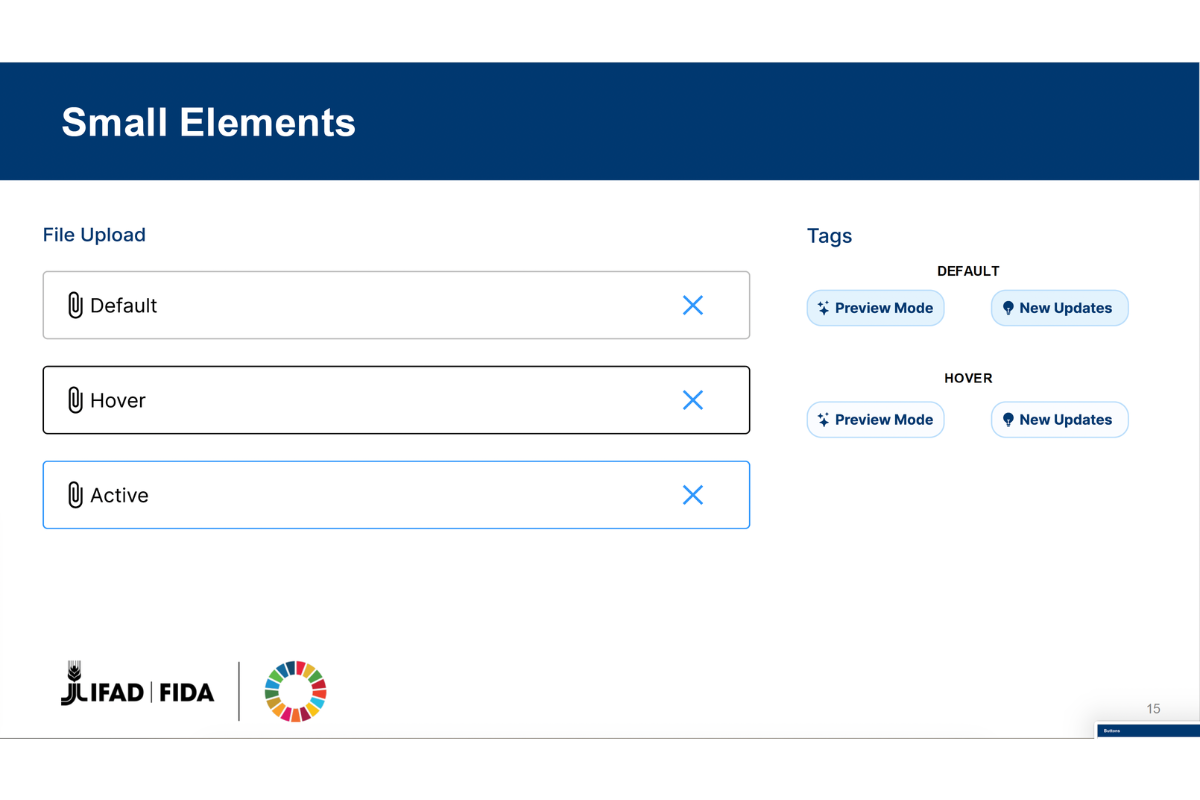The height and width of the screenshot is (800, 1200).
Task: Click the lightbulb icon on the DEFAULT New Updates tag
Action: click(x=1008, y=308)
